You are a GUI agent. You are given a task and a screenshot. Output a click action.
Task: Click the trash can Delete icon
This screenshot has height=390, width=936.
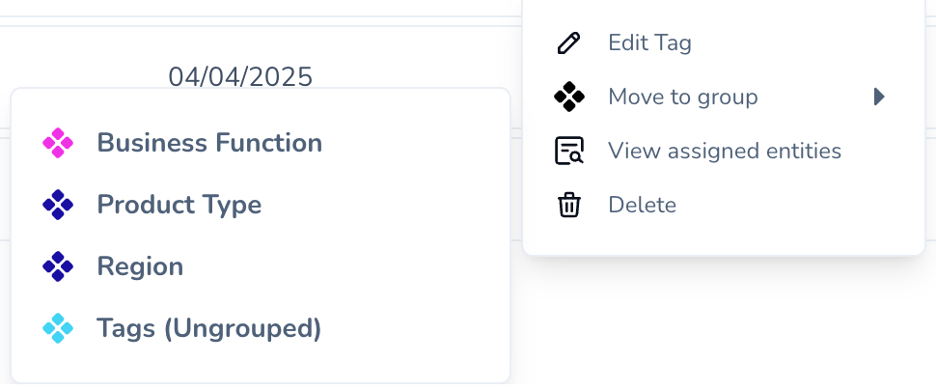click(x=569, y=205)
